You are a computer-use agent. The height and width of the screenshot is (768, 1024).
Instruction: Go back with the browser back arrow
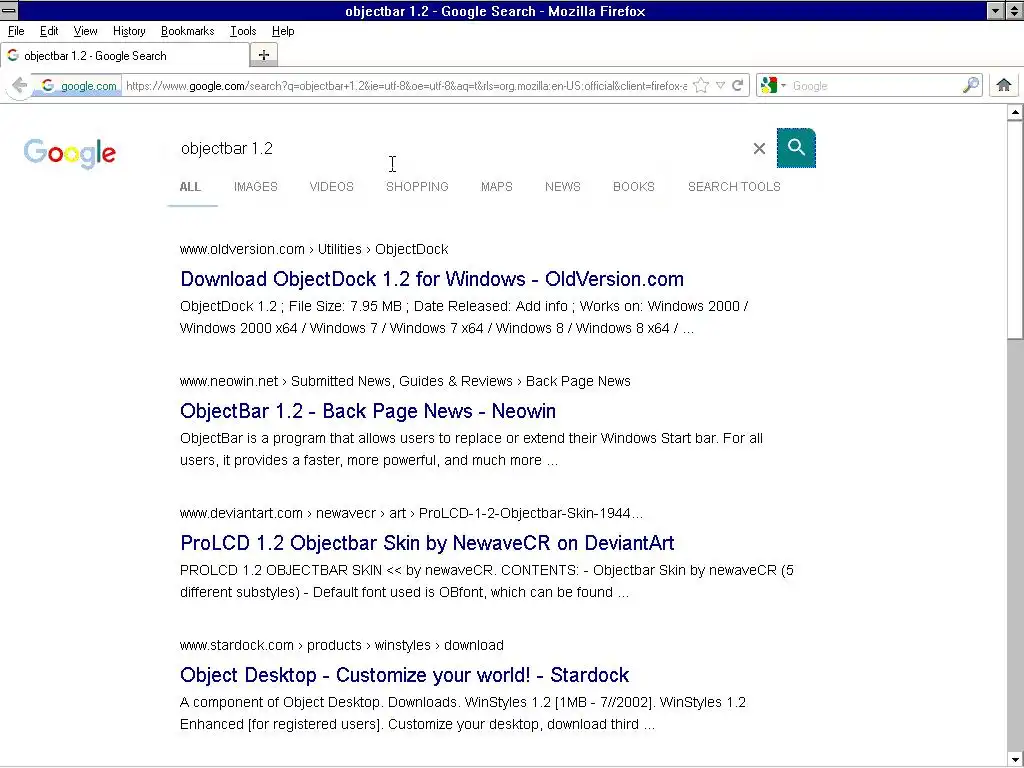click(20, 86)
